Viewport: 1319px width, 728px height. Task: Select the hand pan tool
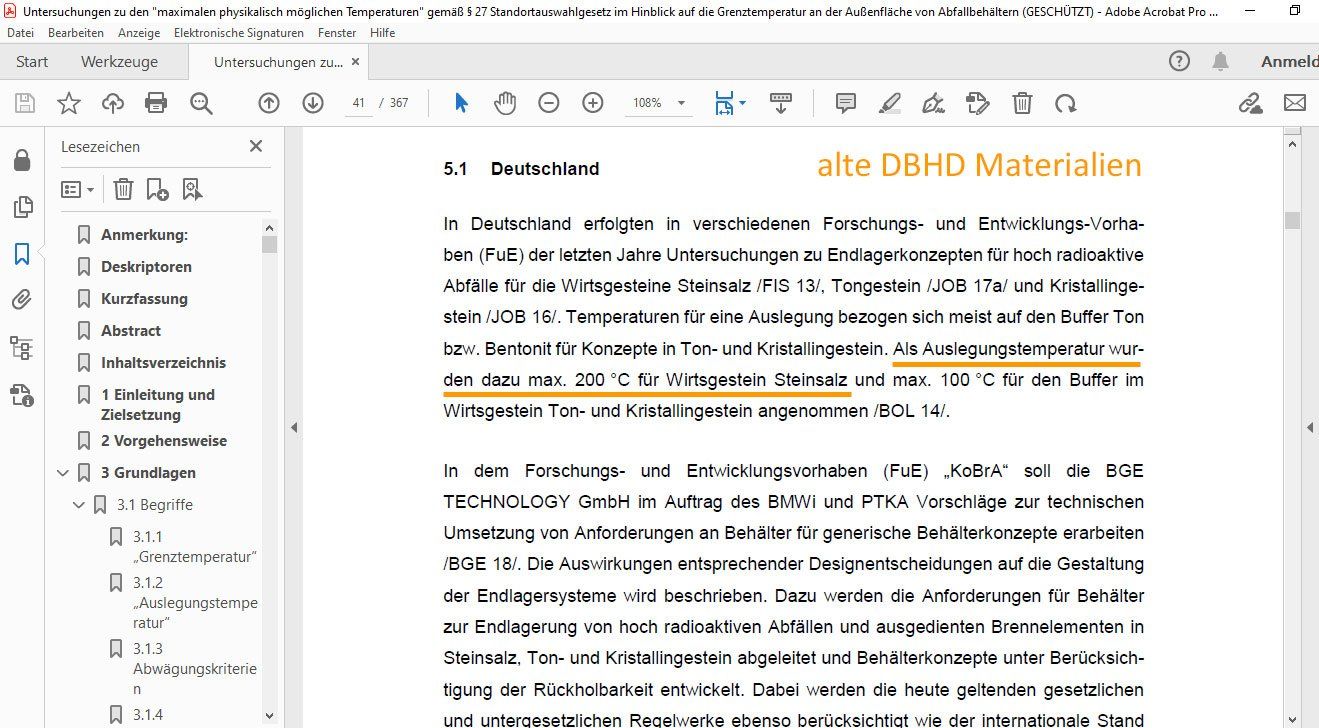(504, 102)
